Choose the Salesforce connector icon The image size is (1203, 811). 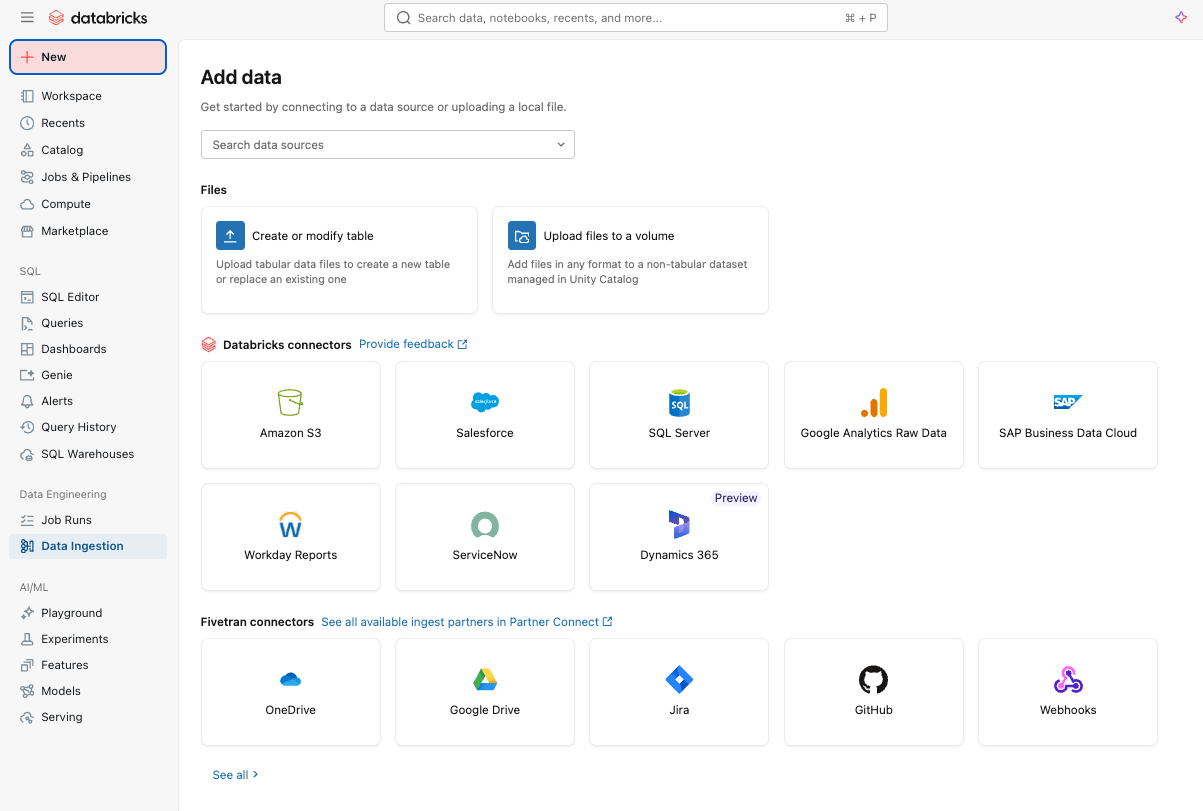click(485, 403)
